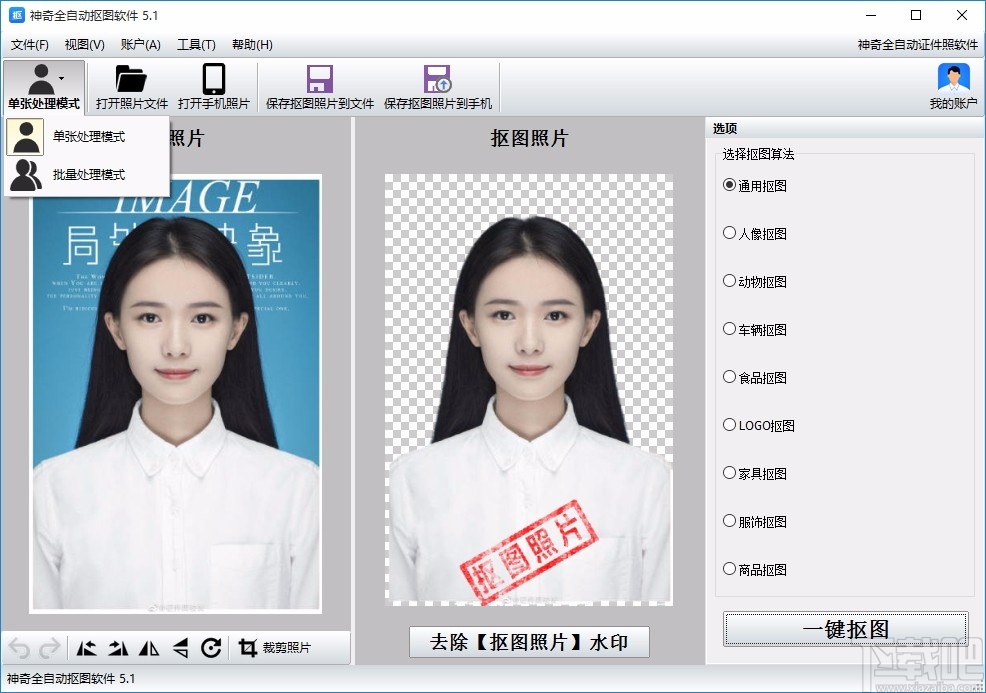Save cutout via 保存抠图照片到文件 icon
Image resolution: width=986 pixels, height=693 pixels.
tap(319, 79)
